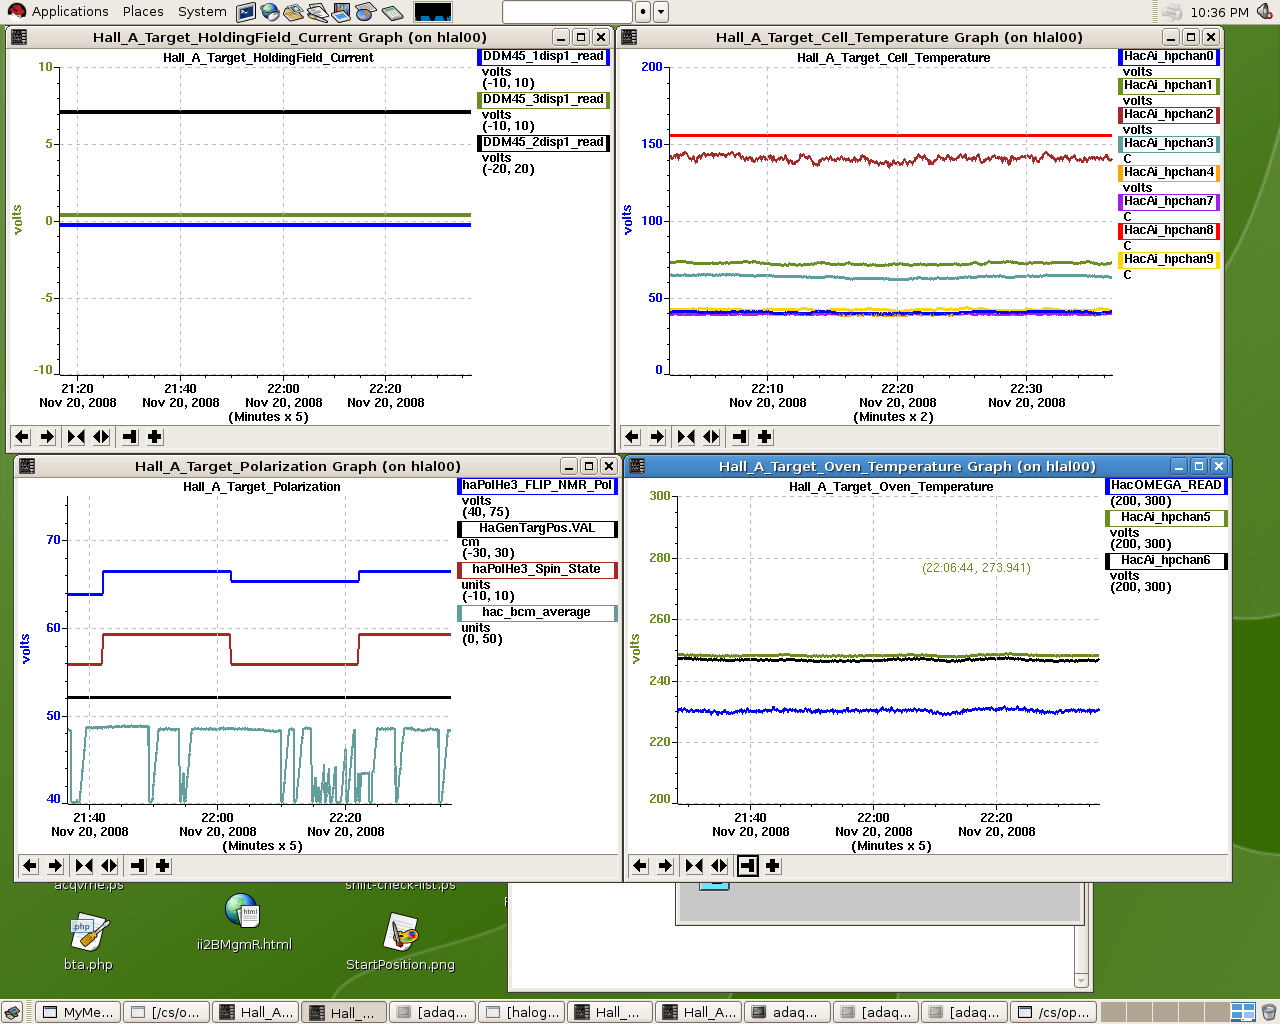The height and width of the screenshot is (1024, 1280).
Task: Click the dropdown arrow beside top panel input
Action: [661, 12]
